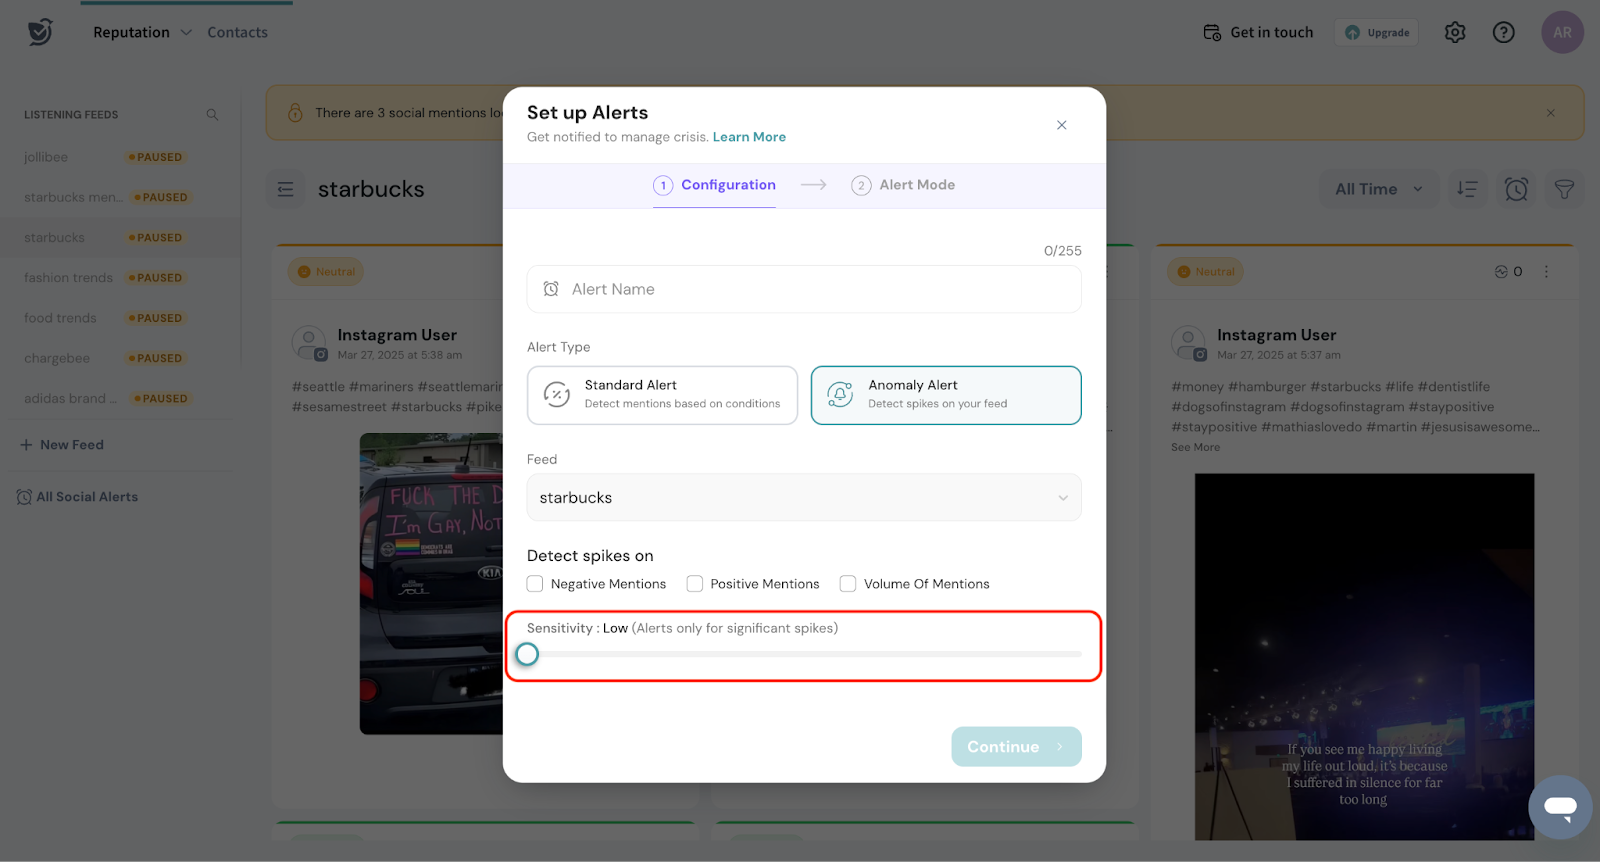Open the Learn More link
The image size is (1600, 862).
pyautogui.click(x=749, y=137)
